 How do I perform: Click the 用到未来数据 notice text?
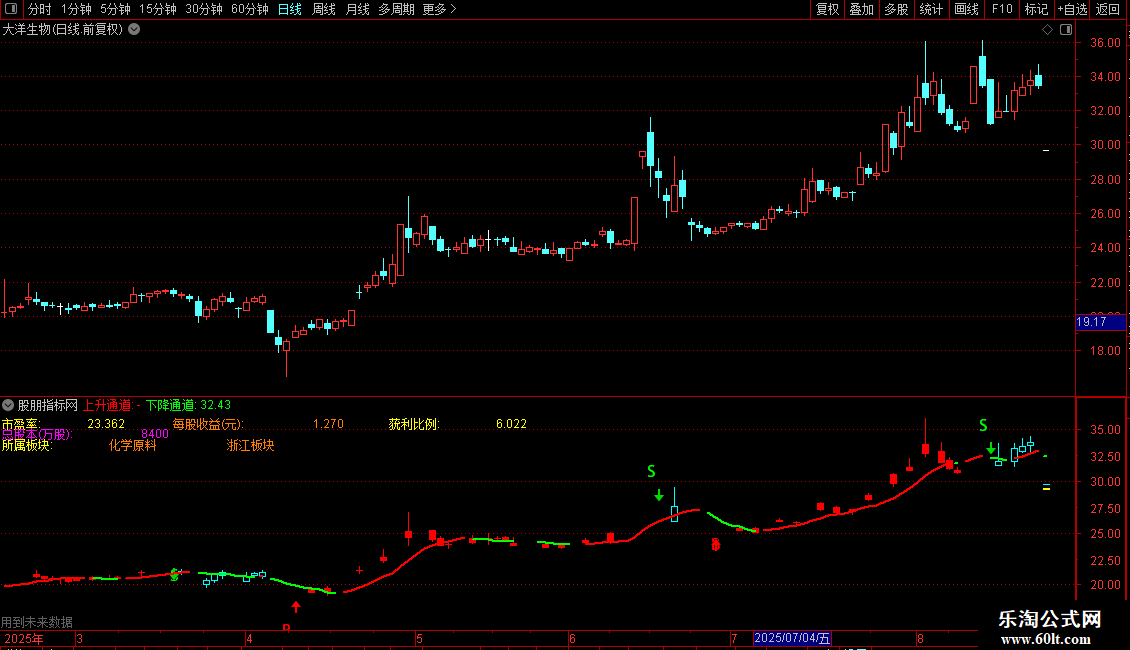[x=37, y=621]
